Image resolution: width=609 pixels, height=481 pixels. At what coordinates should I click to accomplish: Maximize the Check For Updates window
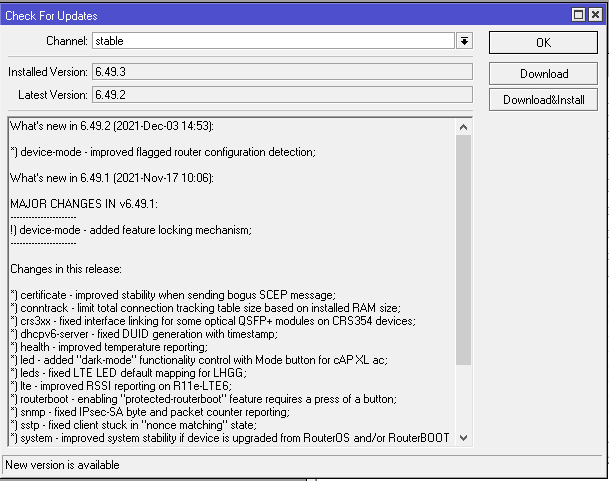coord(578,15)
